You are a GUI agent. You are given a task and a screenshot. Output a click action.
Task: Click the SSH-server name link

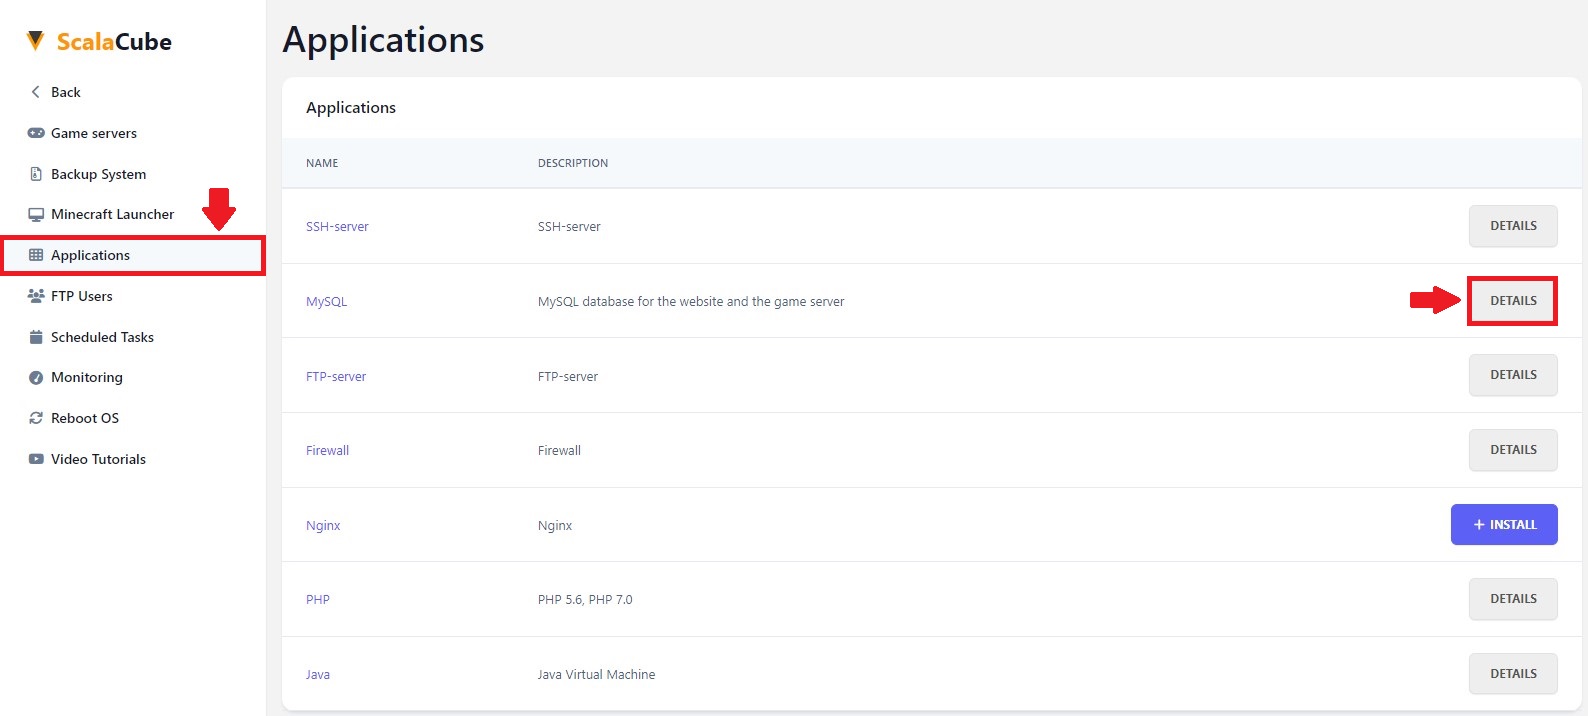pos(337,227)
